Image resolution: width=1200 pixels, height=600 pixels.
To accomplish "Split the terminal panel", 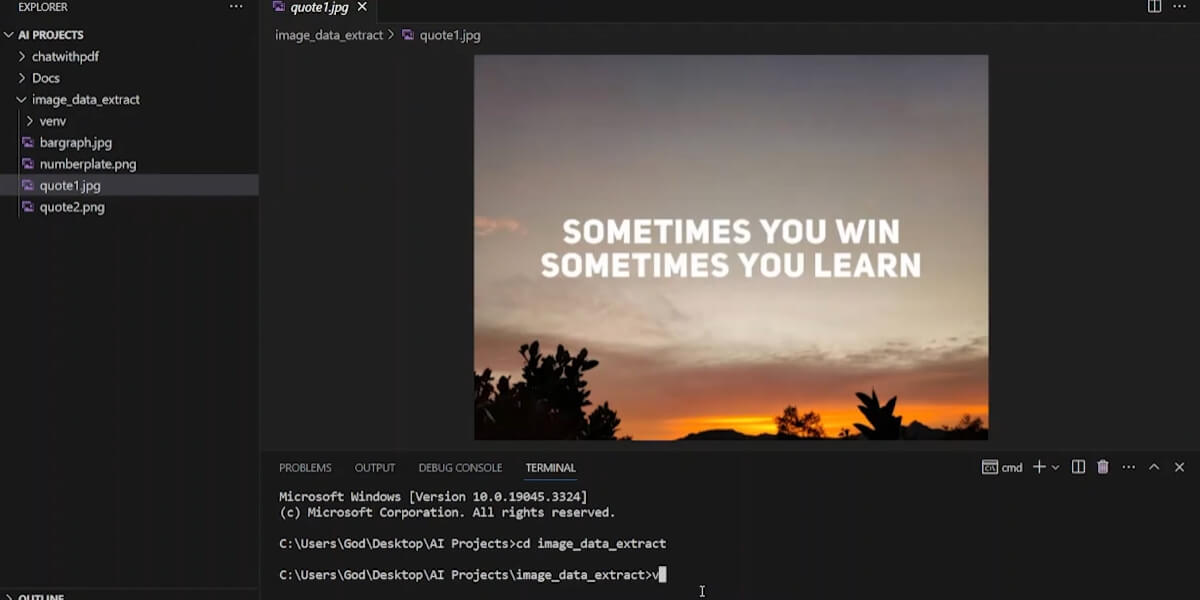I will (1078, 467).
